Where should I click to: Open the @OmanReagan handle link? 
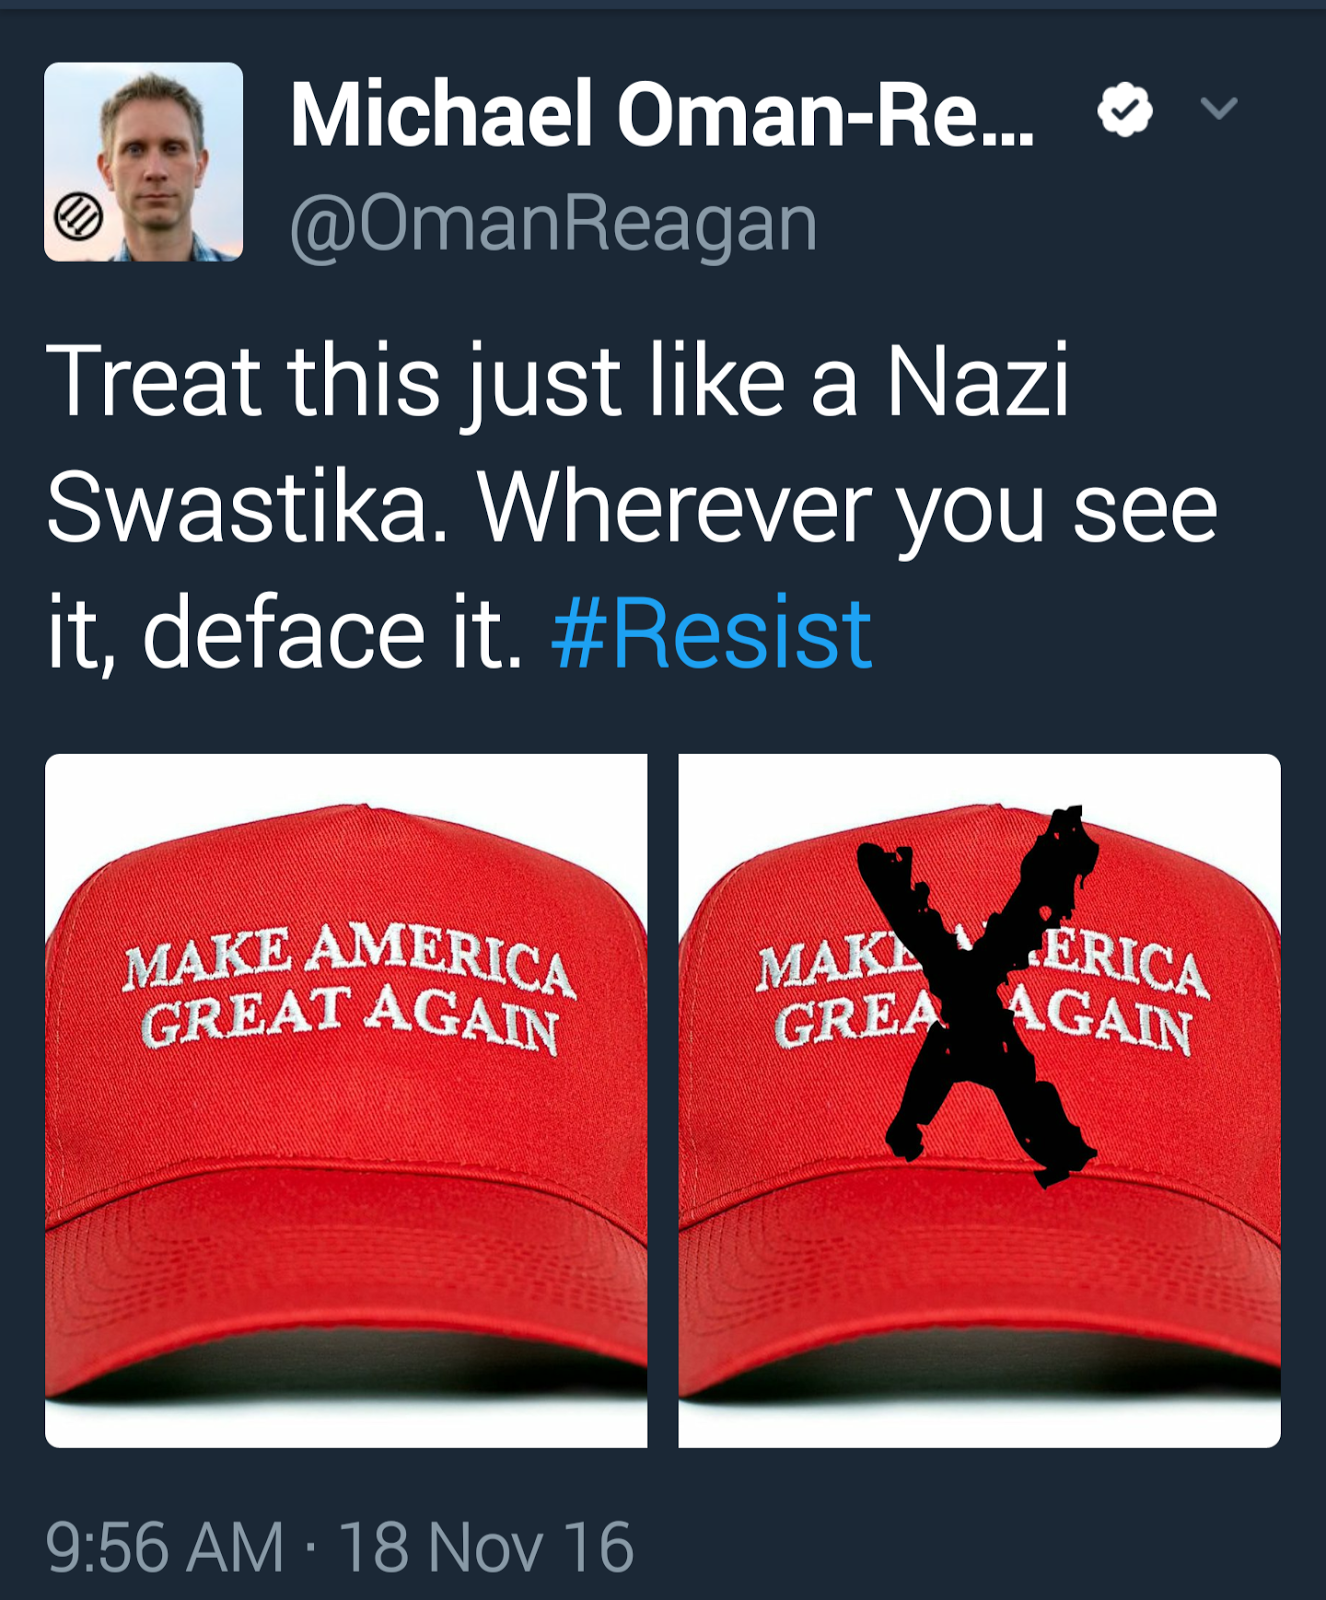point(554,224)
